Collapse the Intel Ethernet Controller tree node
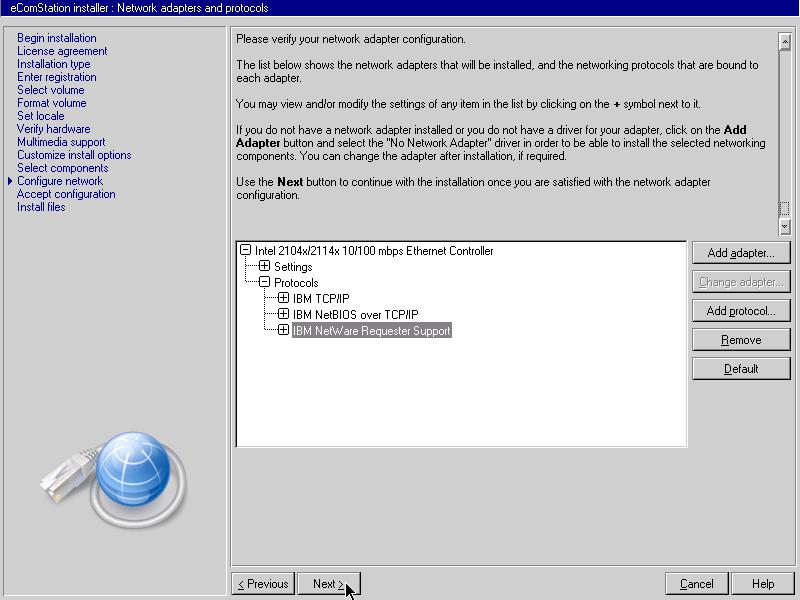 click(245, 250)
